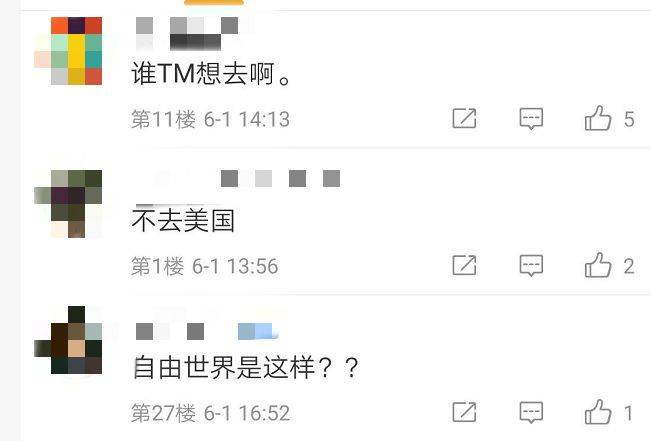Screen dimensions: 651x441
Task: Like the 不去美国 comment
Action: [598, 265]
